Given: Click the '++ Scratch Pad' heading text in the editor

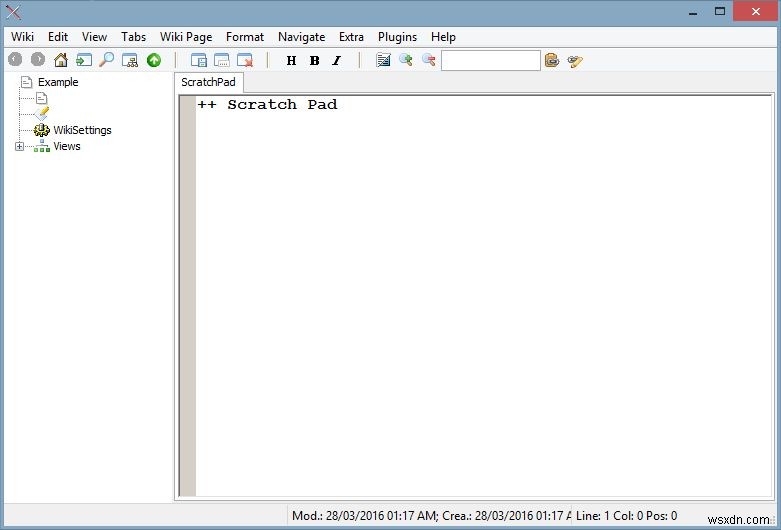Looking at the screenshot, I should click(267, 105).
